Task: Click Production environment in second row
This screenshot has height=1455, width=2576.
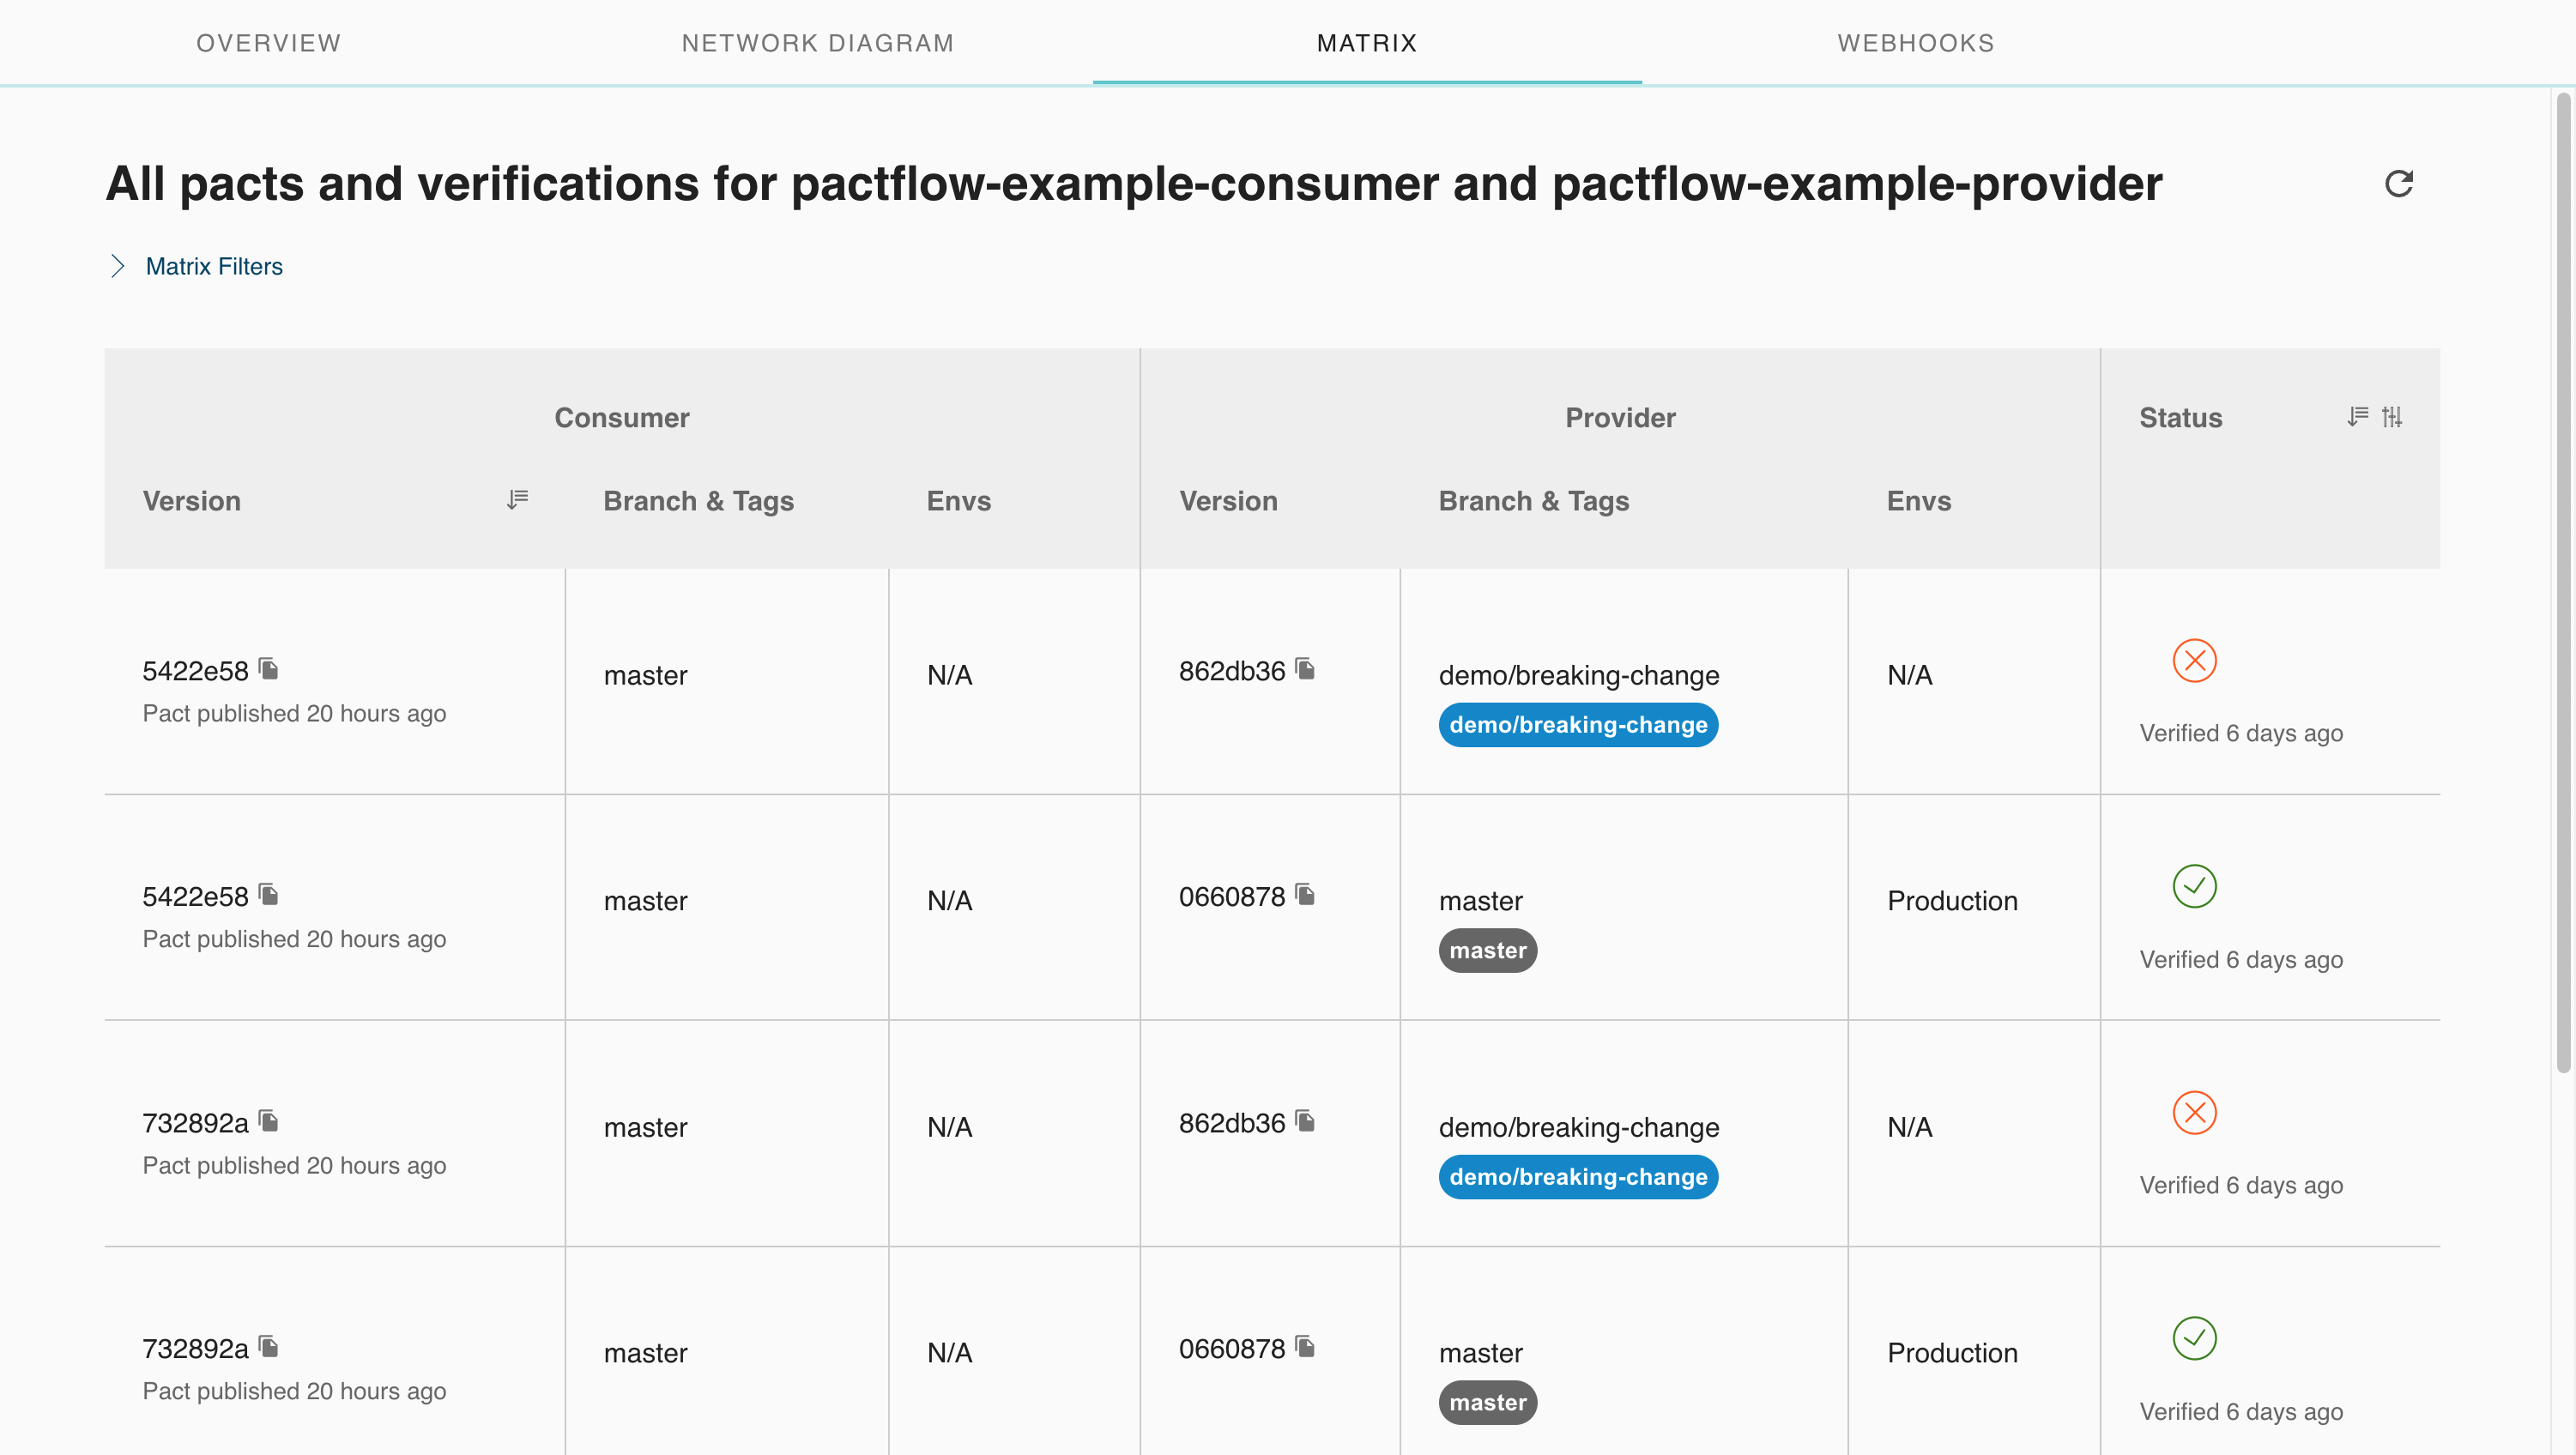Action: pyautogui.click(x=1952, y=901)
